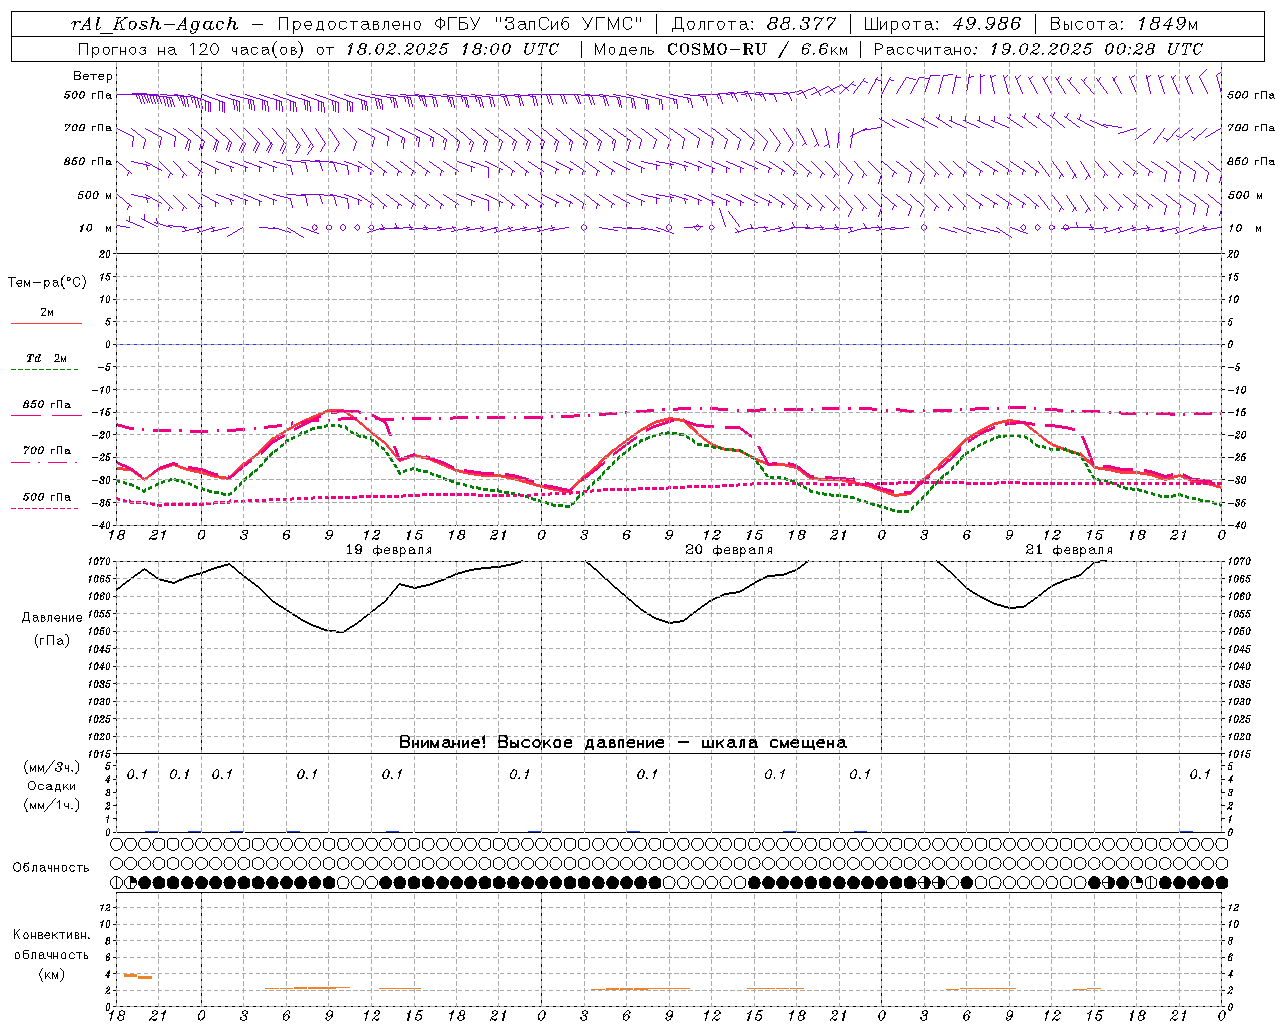Click the Высота: 1849м label
This screenshot has height=1024, width=1280.
(1123, 24)
